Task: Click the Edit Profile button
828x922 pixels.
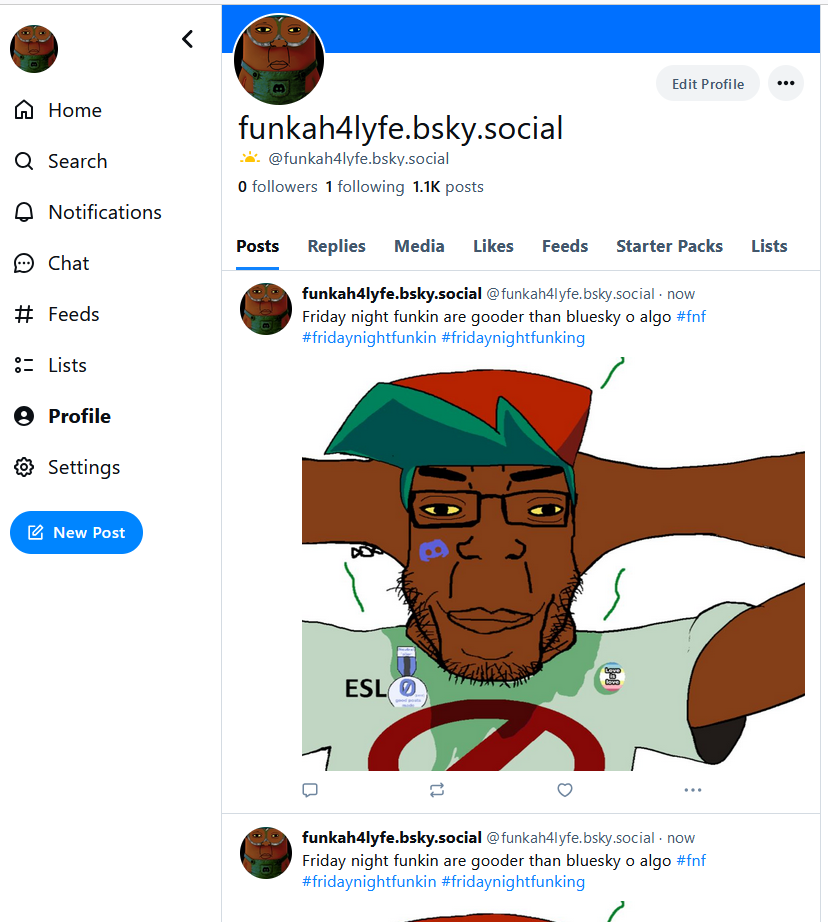Action: [x=707, y=83]
